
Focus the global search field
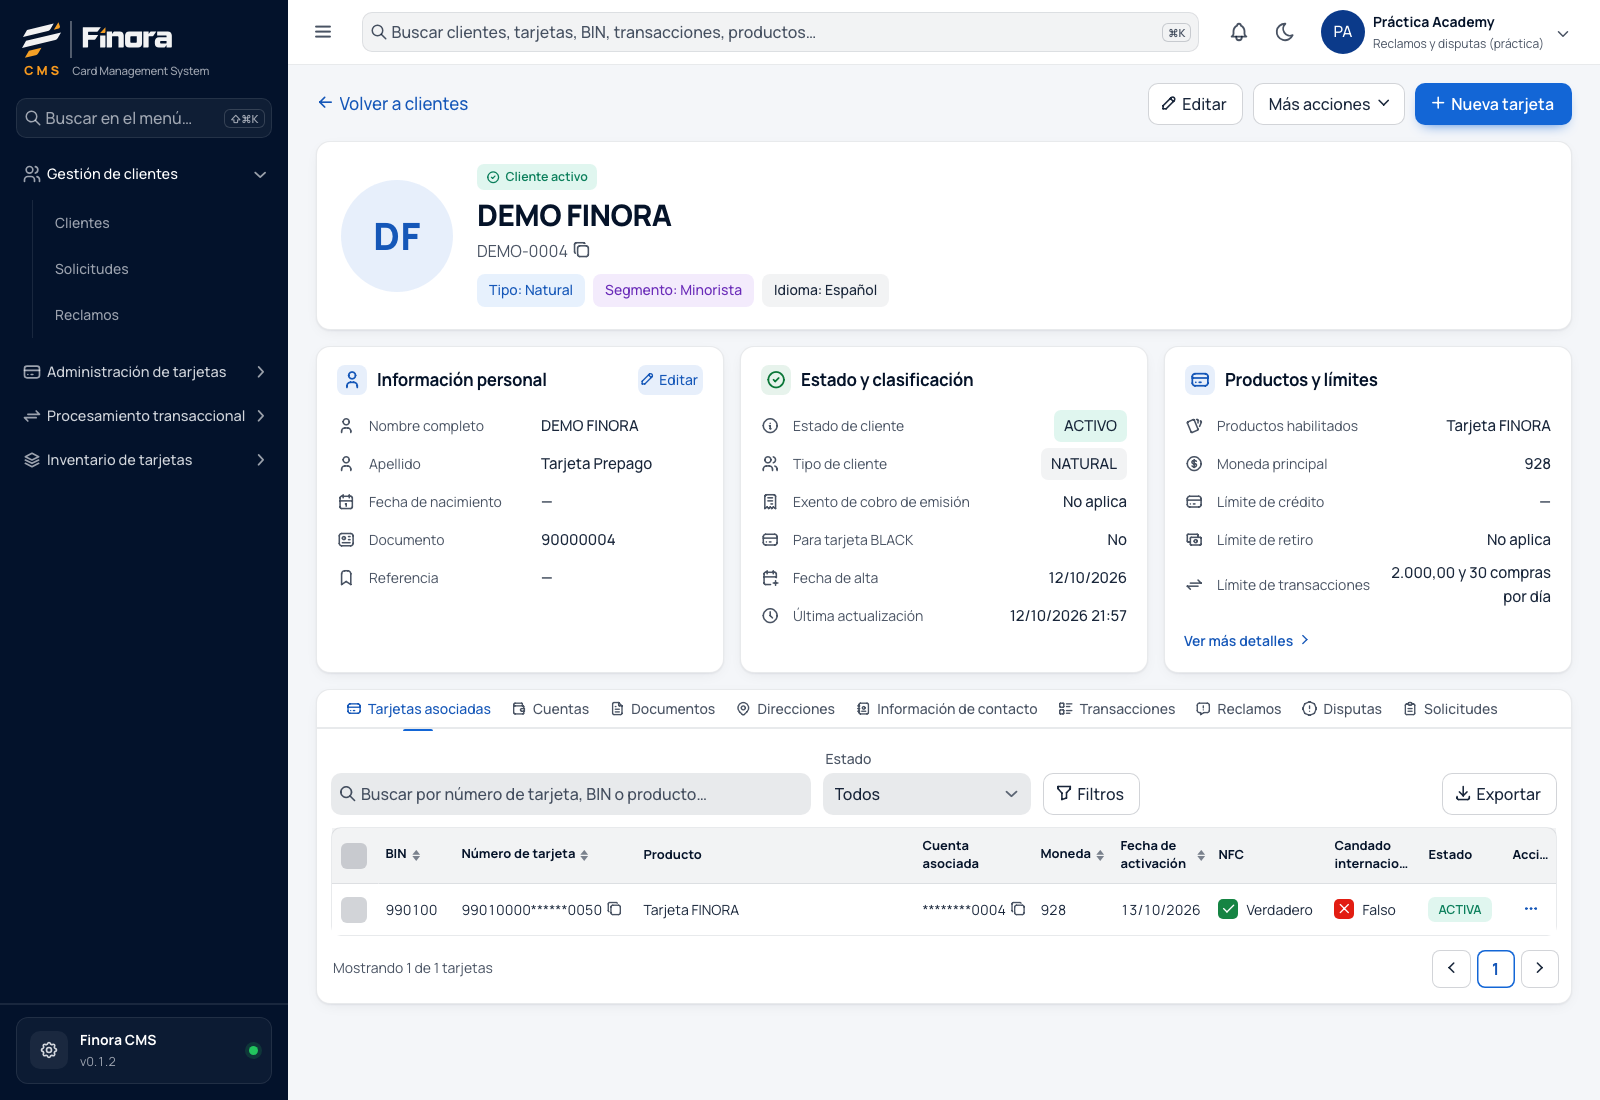tap(780, 32)
